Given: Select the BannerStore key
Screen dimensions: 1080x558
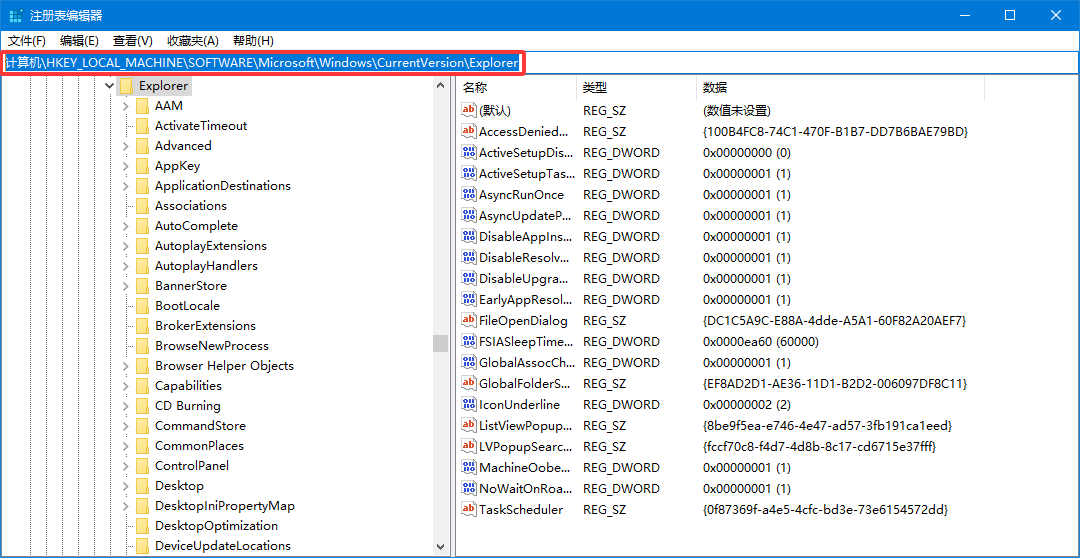Looking at the screenshot, I should 191,286.
